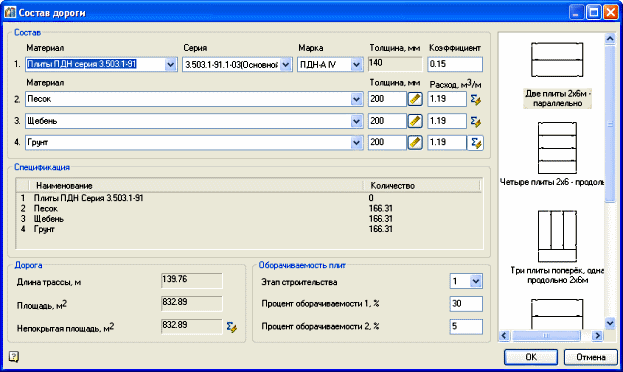Click the Коэффициент field with 0.15

click(x=455, y=64)
